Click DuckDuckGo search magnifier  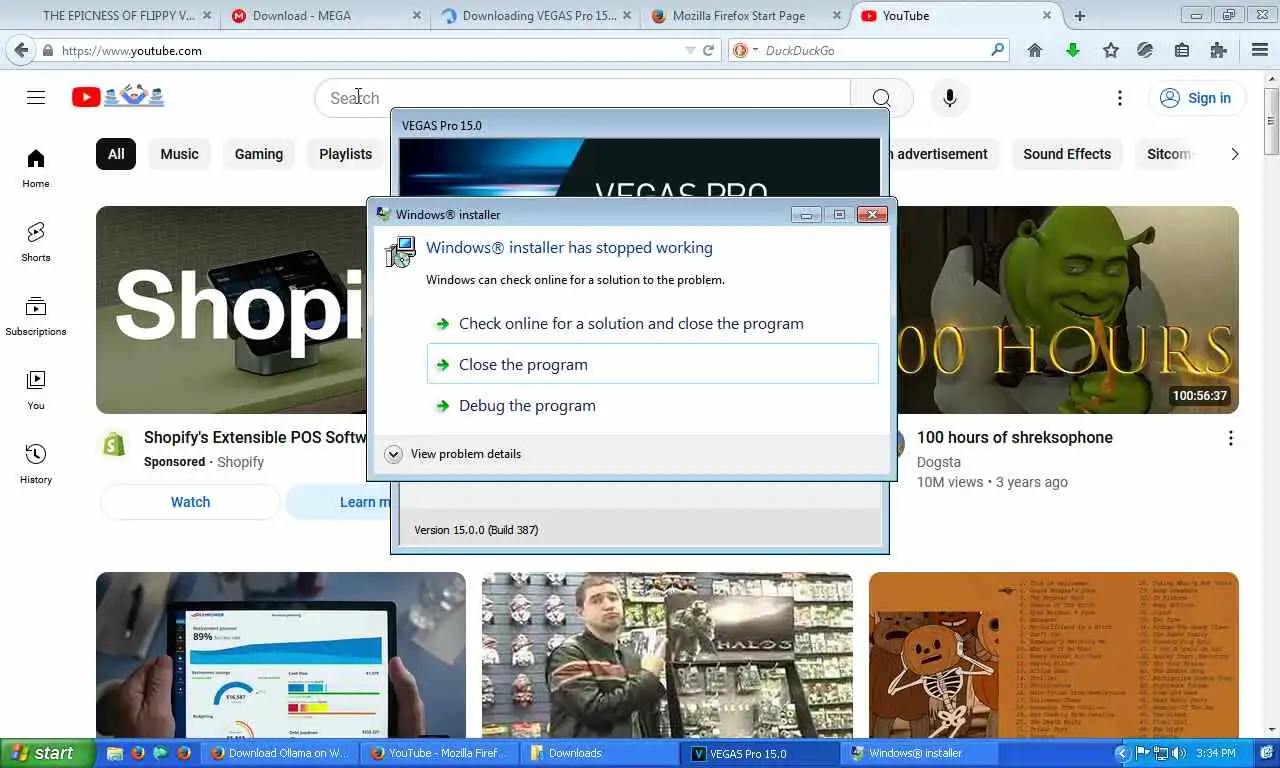tap(997, 50)
